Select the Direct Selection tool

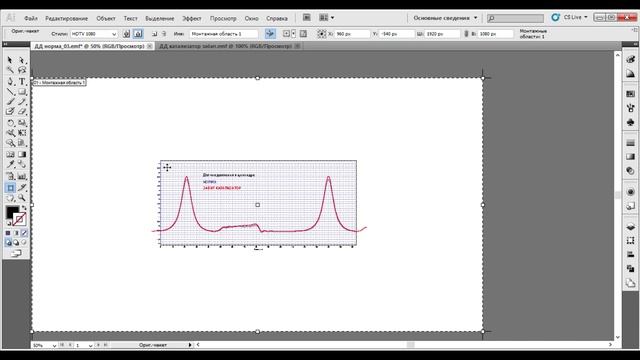click(22, 60)
